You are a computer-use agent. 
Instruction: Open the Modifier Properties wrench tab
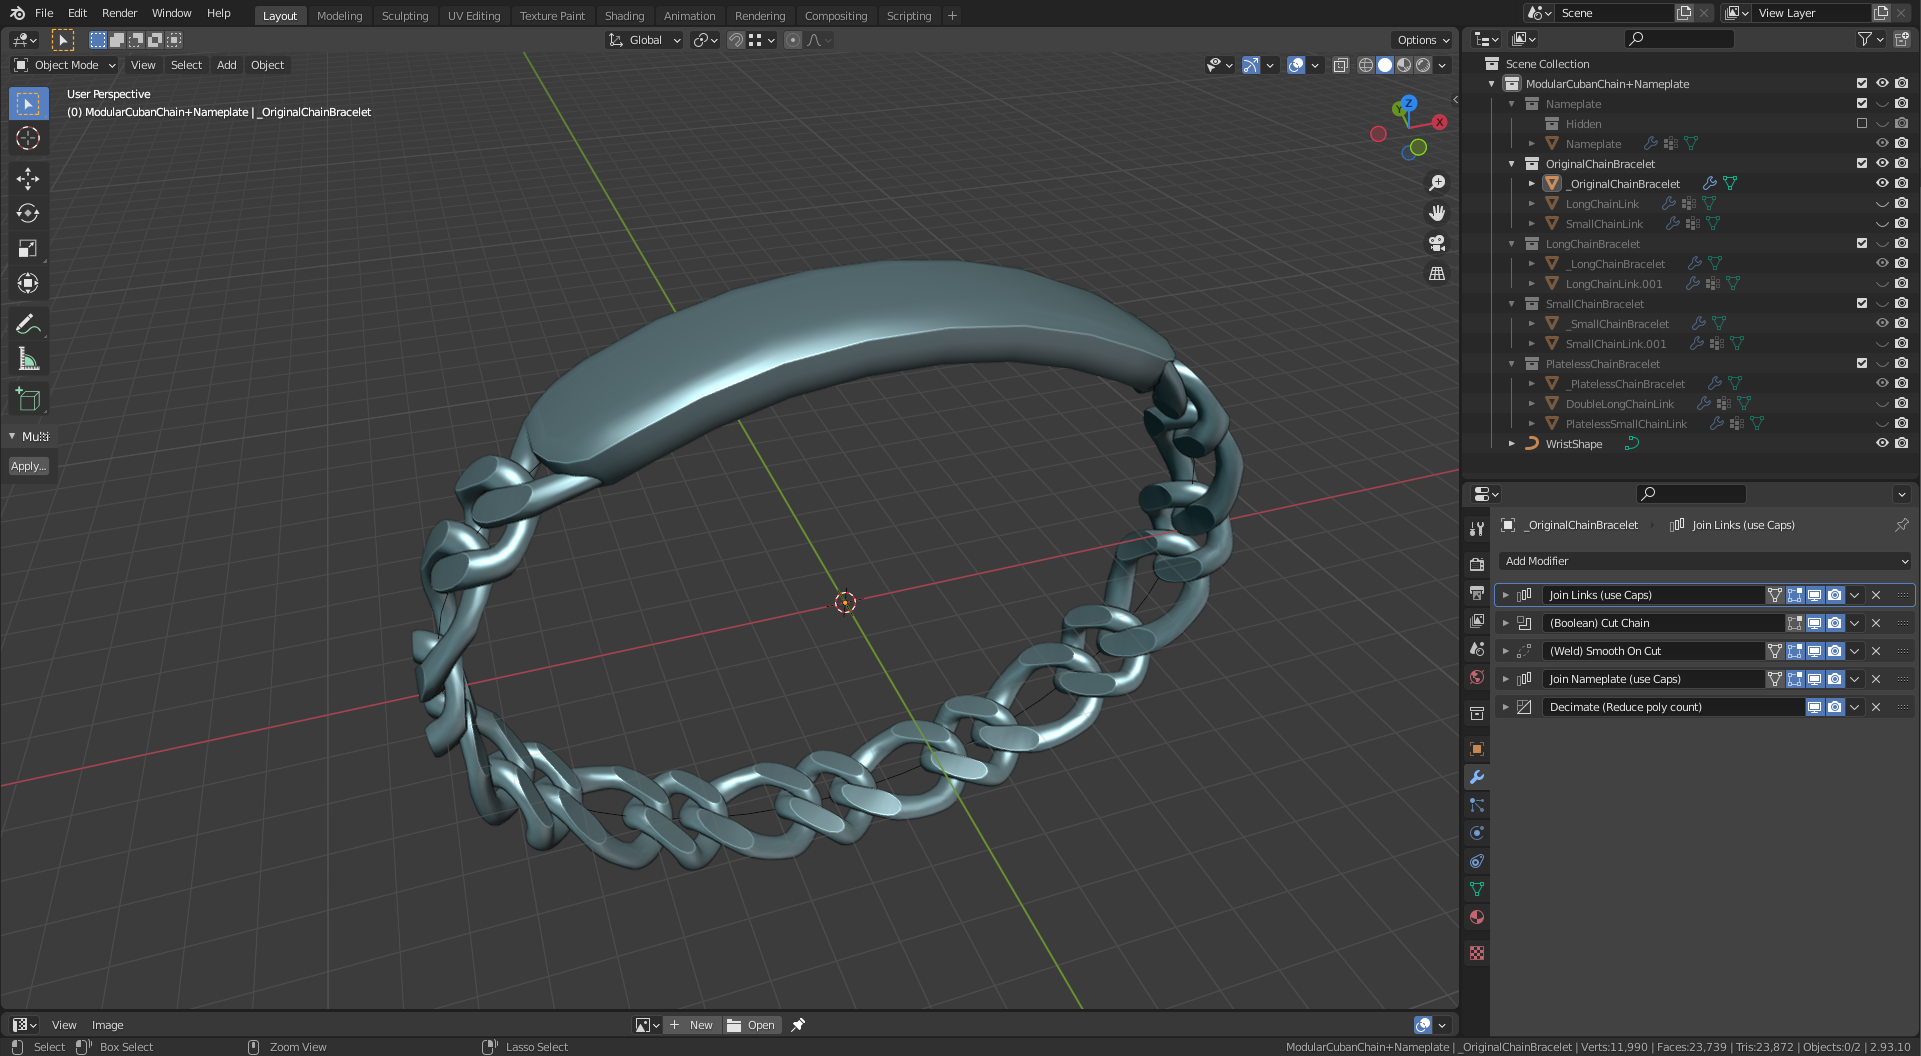(x=1477, y=777)
